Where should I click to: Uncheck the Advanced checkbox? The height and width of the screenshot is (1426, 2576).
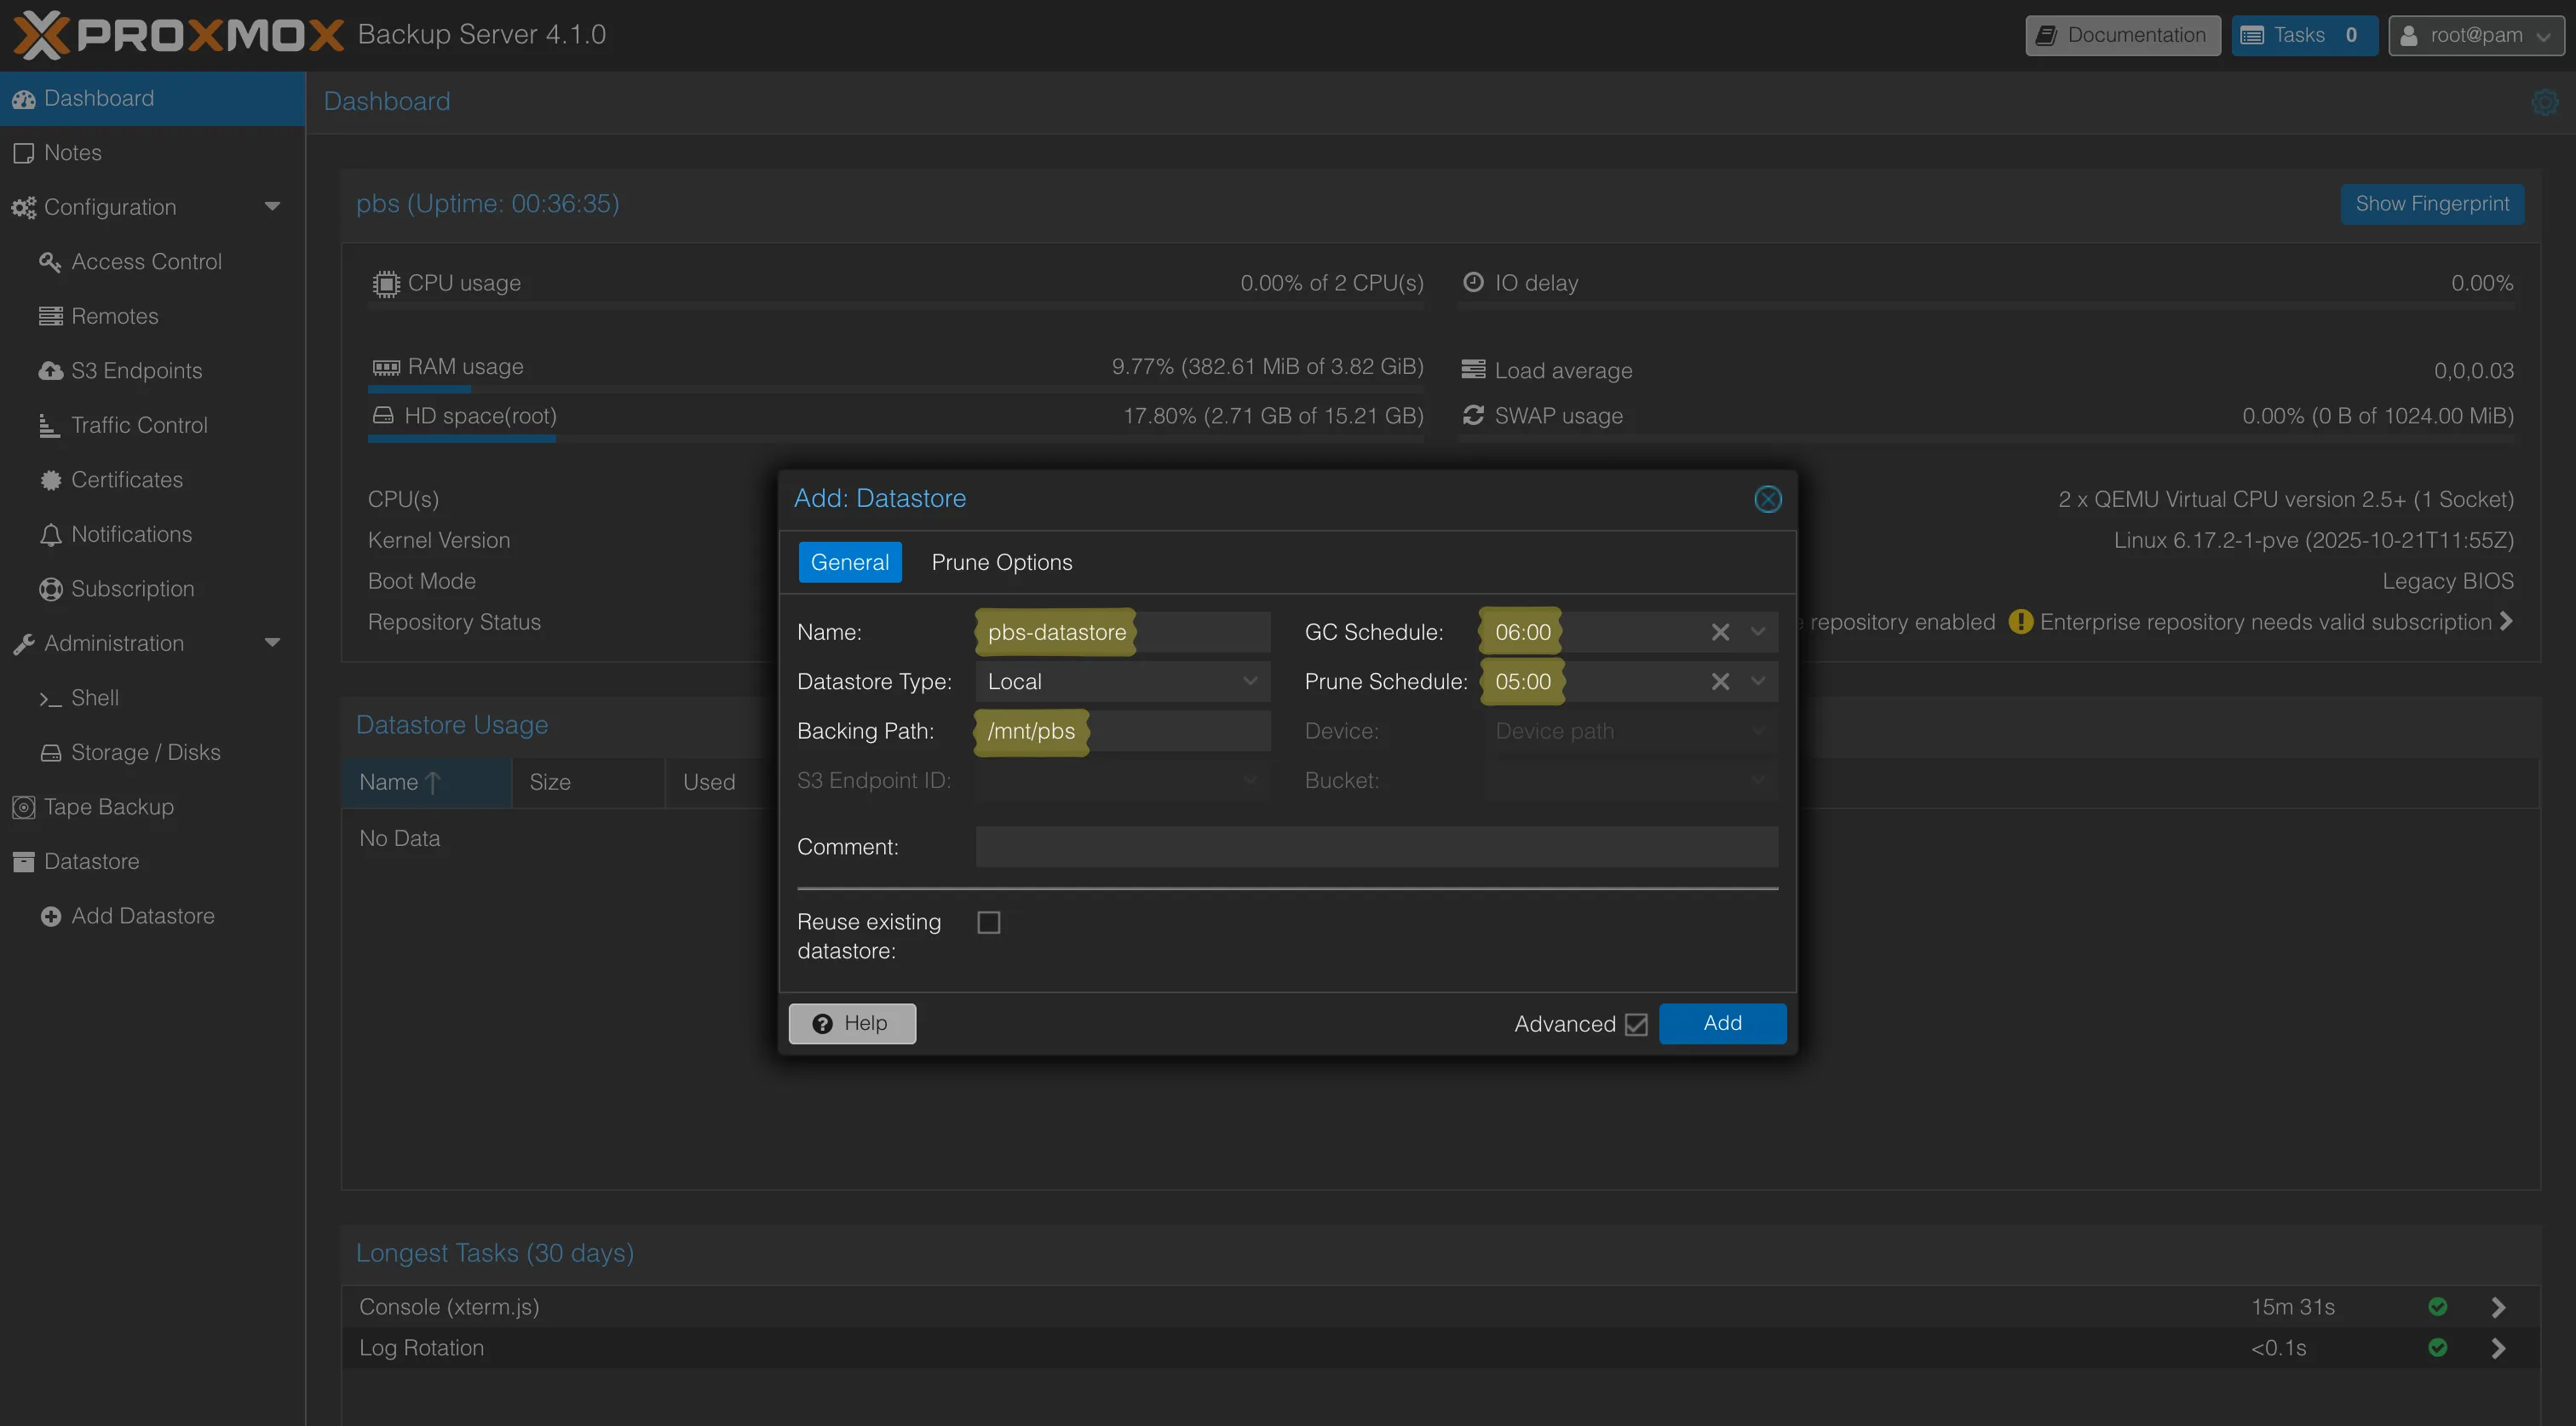point(1636,1024)
